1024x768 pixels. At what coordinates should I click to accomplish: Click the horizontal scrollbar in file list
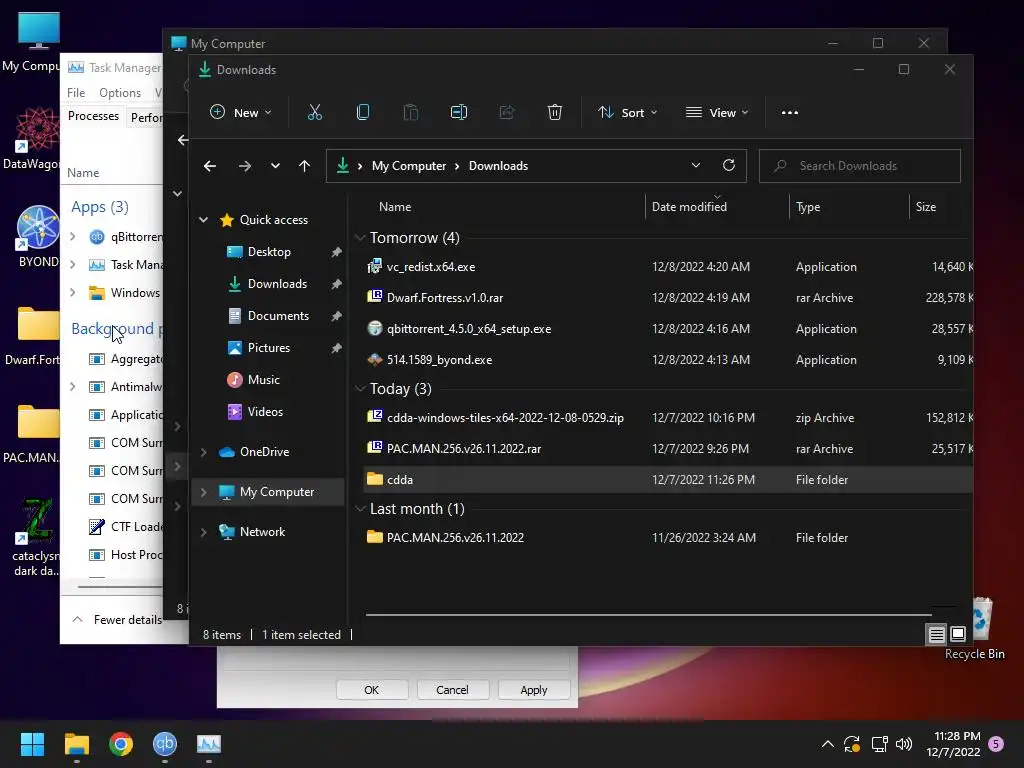pyautogui.click(x=648, y=615)
